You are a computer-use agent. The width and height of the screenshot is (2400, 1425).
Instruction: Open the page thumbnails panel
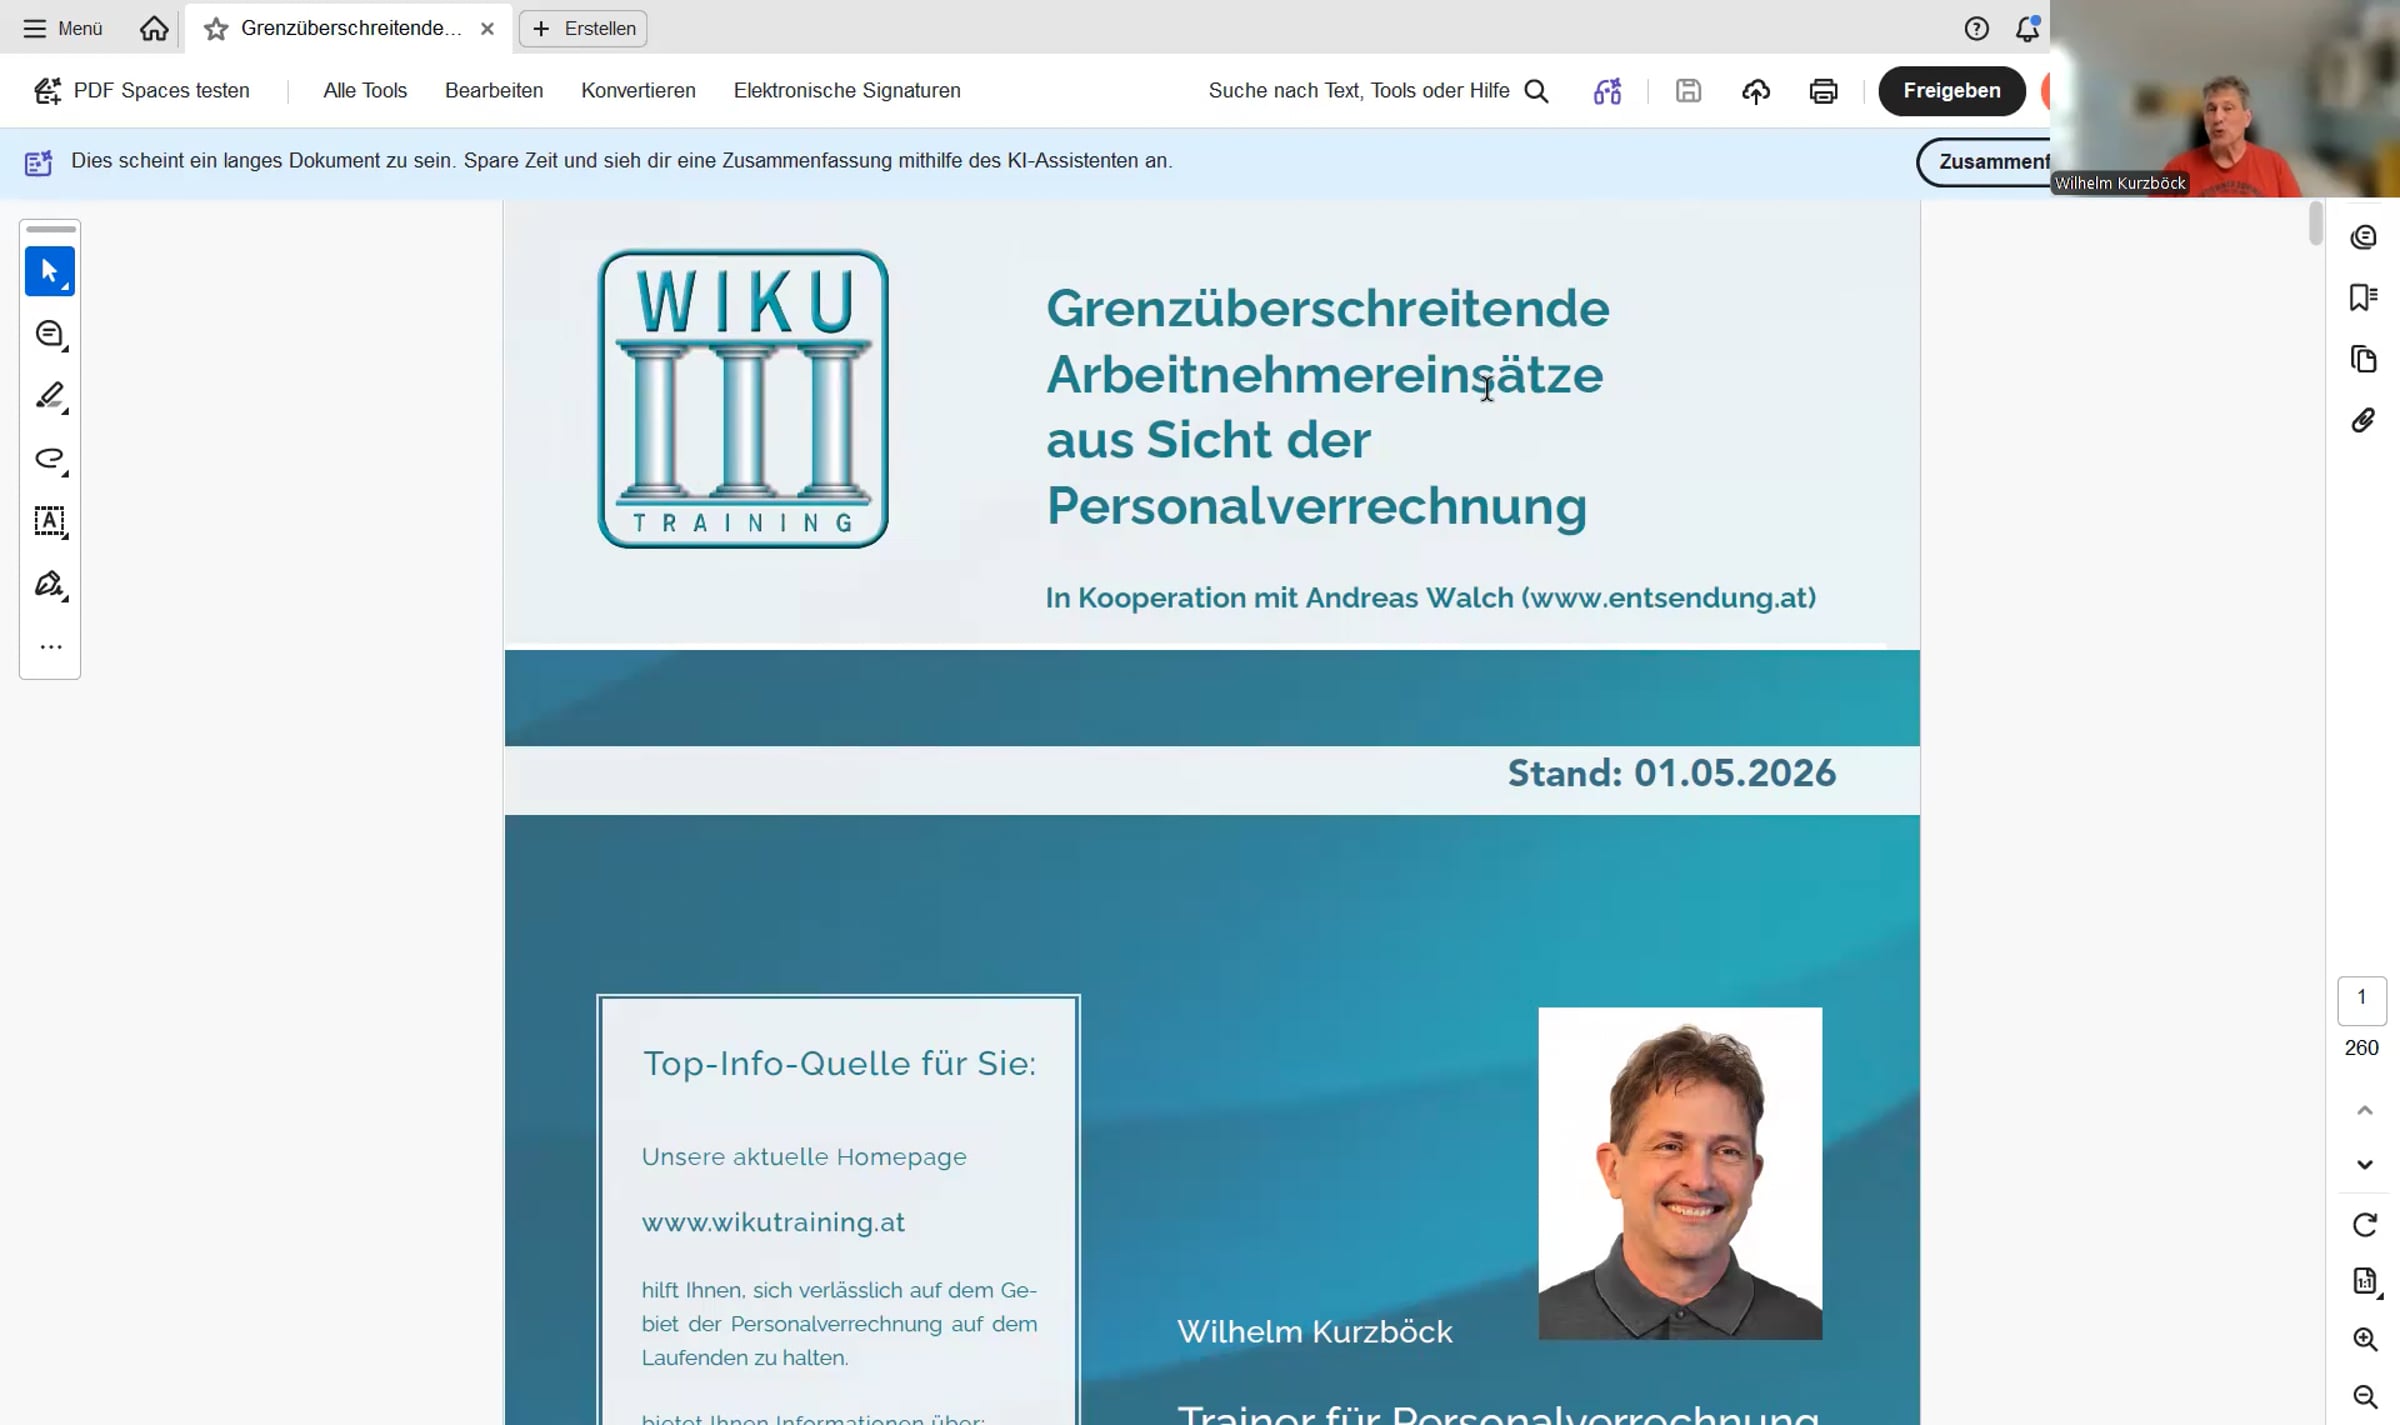tap(2363, 359)
